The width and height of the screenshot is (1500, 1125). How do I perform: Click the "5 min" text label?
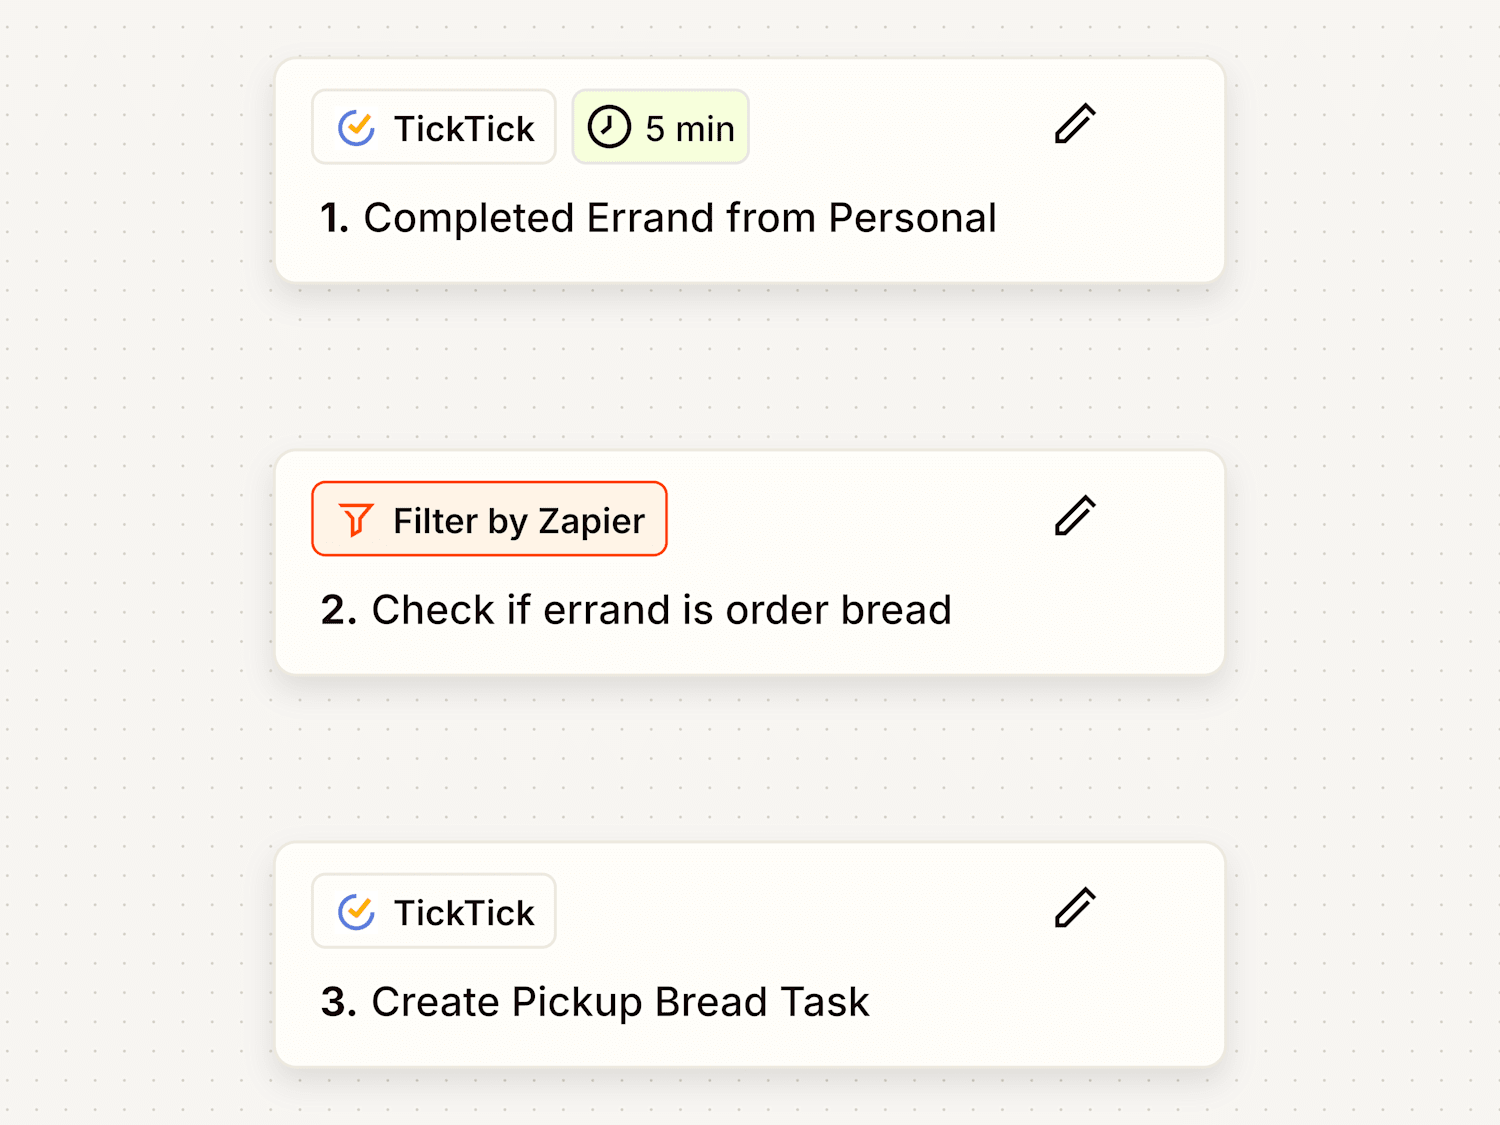[x=690, y=129]
